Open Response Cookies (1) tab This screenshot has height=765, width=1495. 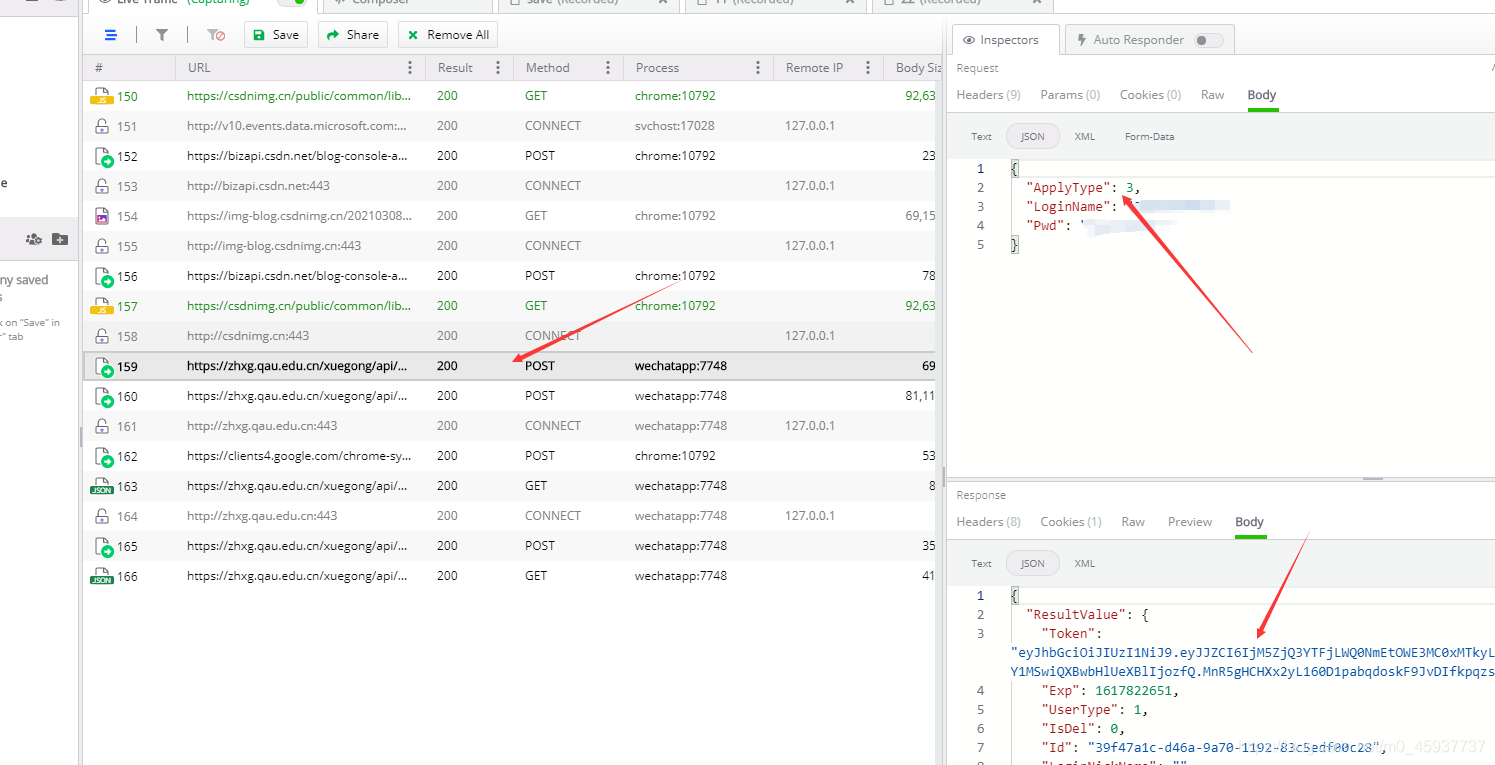[x=1071, y=522]
